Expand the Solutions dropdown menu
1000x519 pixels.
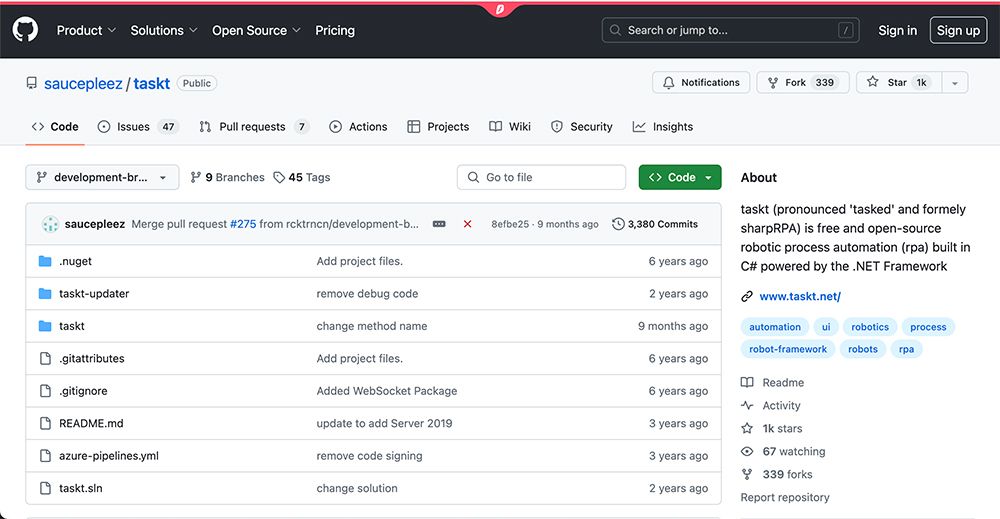click(164, 30)
